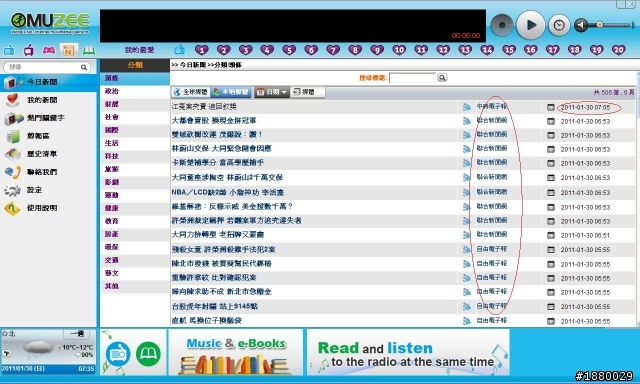Switch to the 本地媒體 tab

coord(231,92)
